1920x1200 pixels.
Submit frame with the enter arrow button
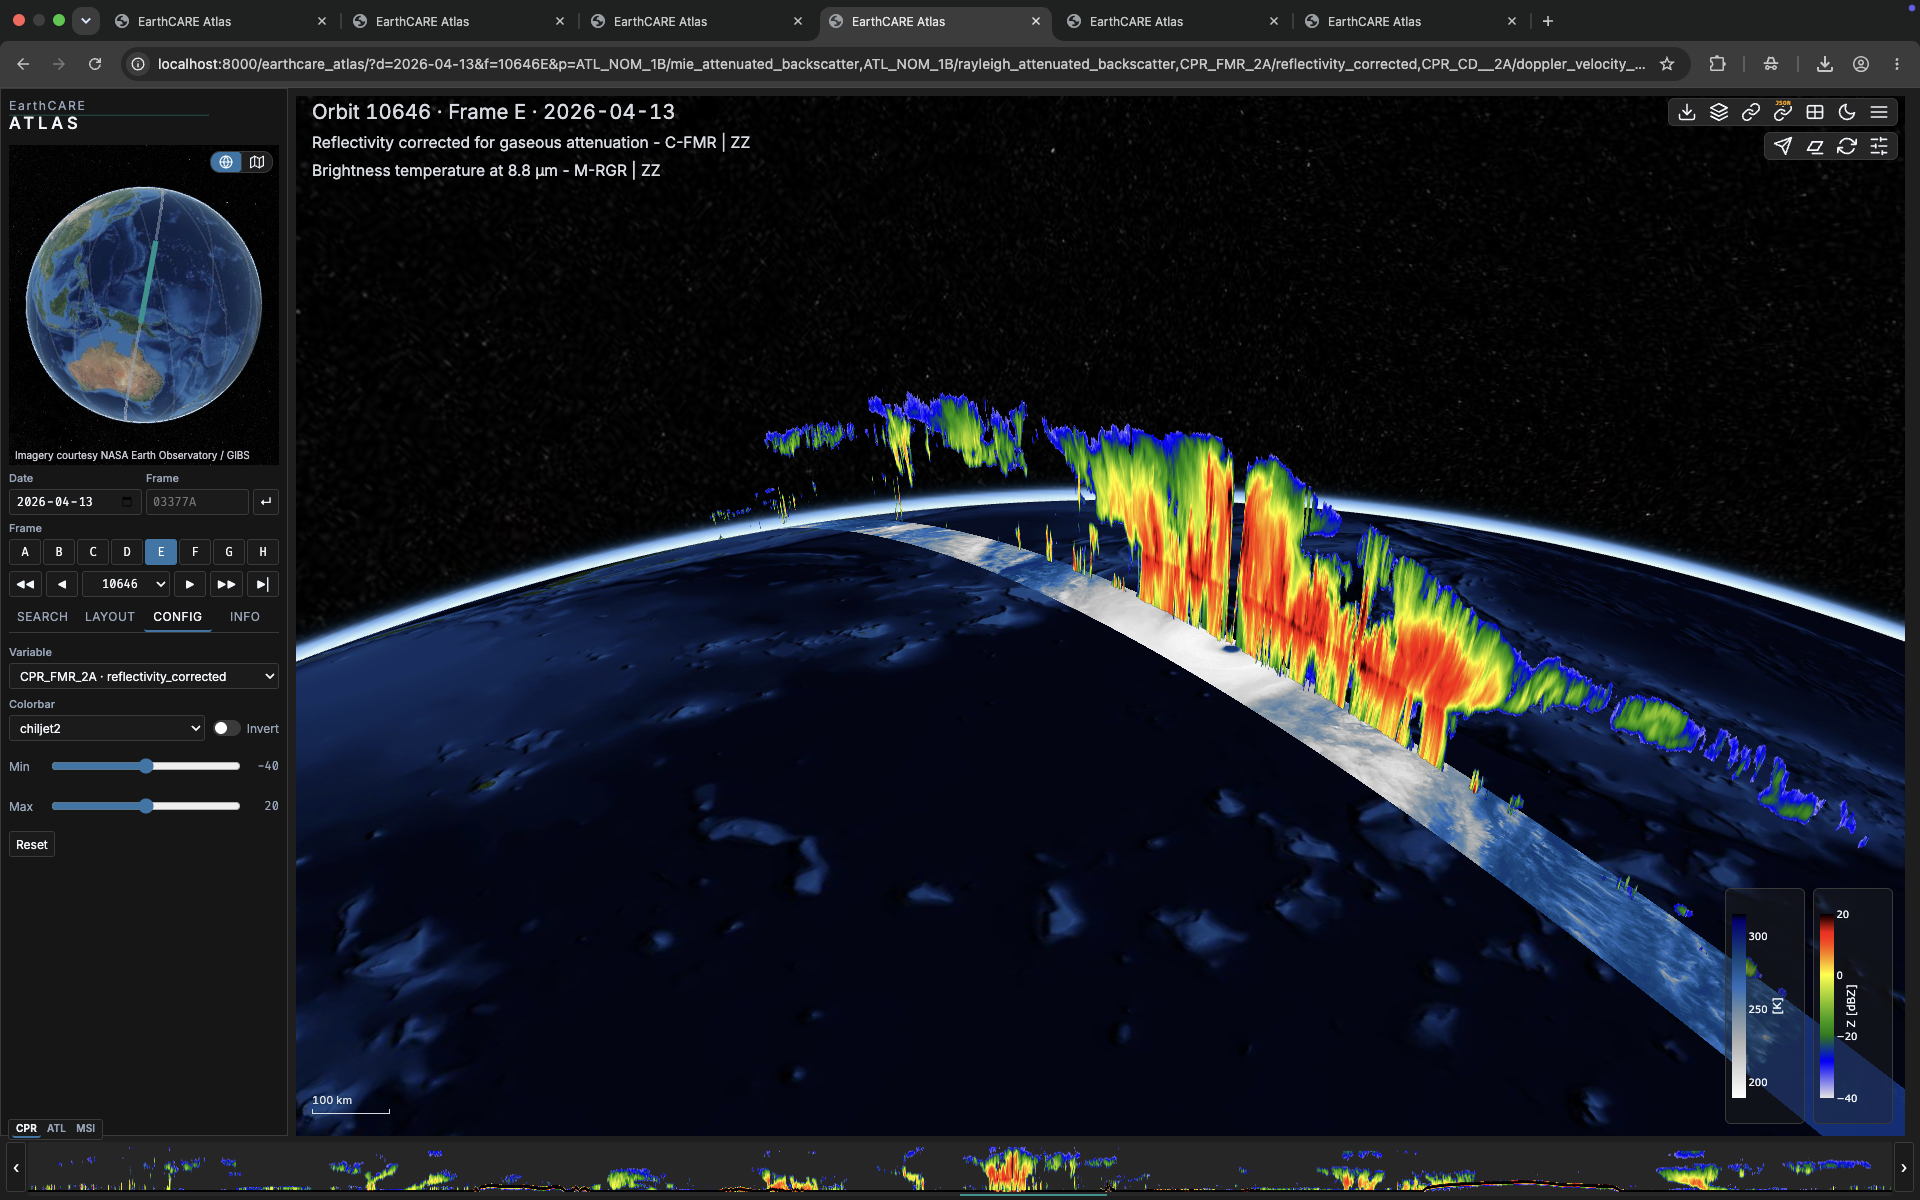coord(266,502)
